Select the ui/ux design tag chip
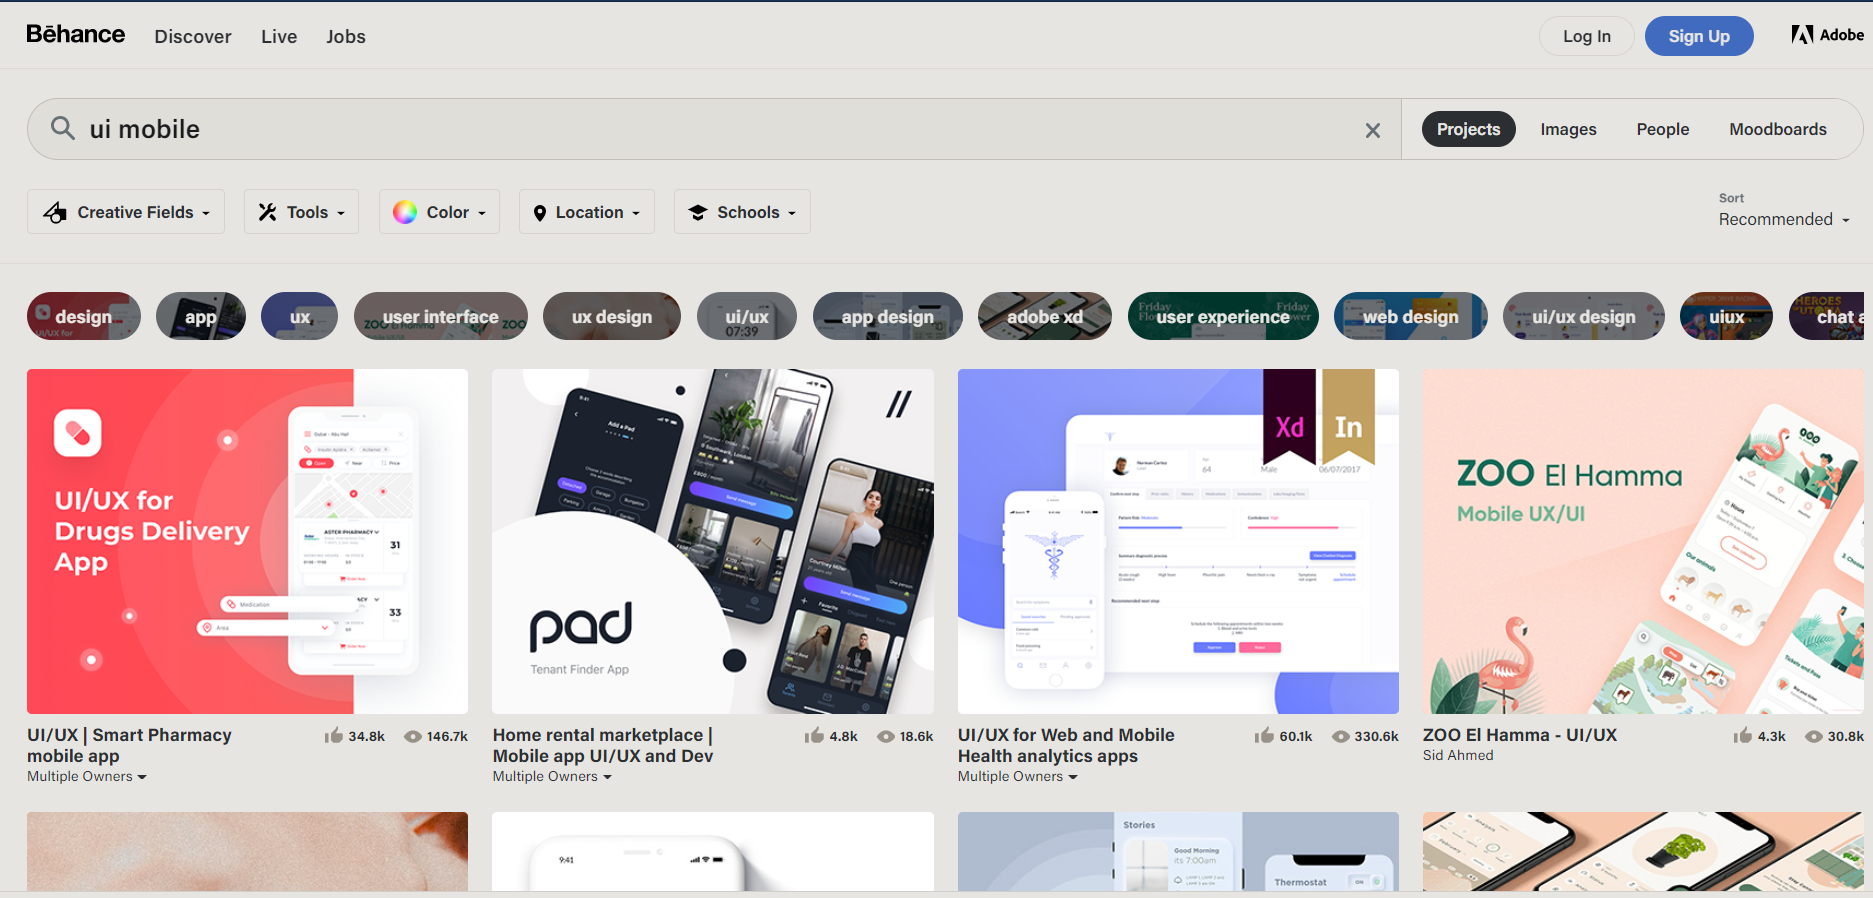Viewport: 1873px width, 898px height. (1584, 316)
